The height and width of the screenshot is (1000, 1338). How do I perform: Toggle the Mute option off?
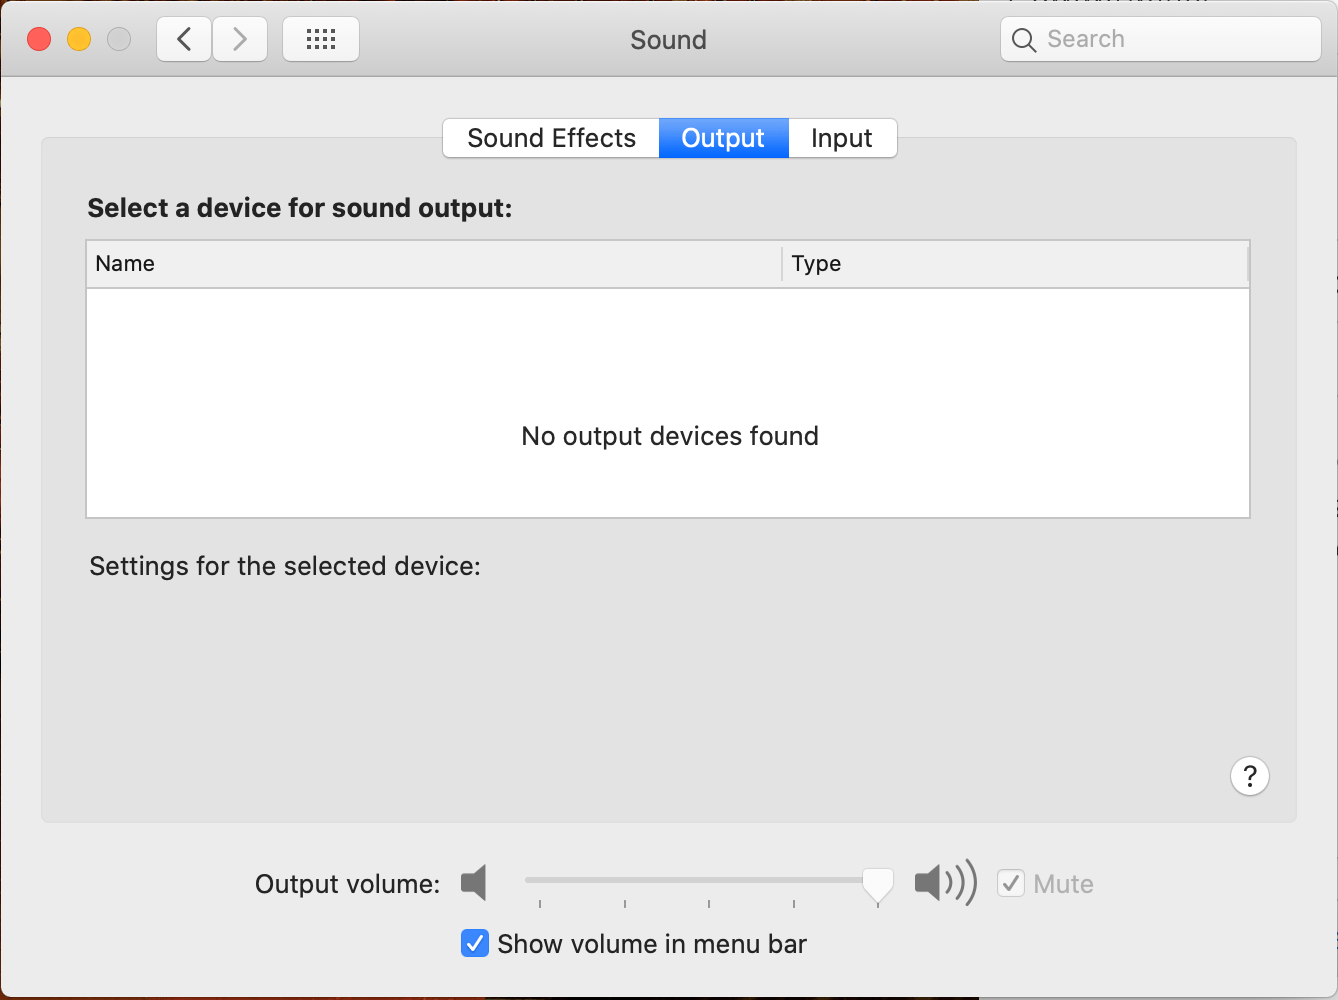[x=1010, y=883]
